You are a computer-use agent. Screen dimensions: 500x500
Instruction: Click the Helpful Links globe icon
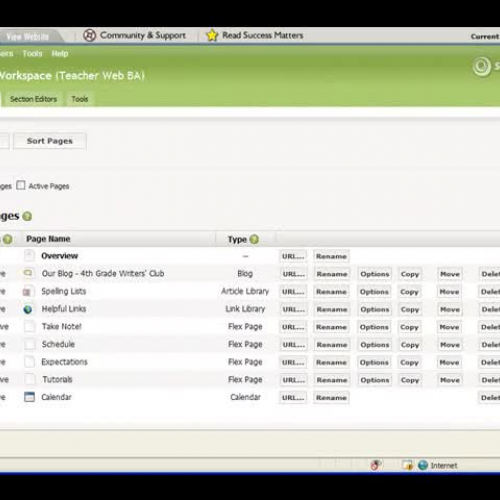tap(28, 309)
